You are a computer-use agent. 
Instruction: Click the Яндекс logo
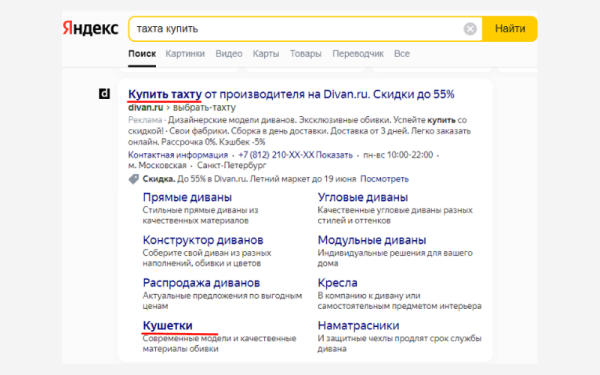(x=91, y=28)
